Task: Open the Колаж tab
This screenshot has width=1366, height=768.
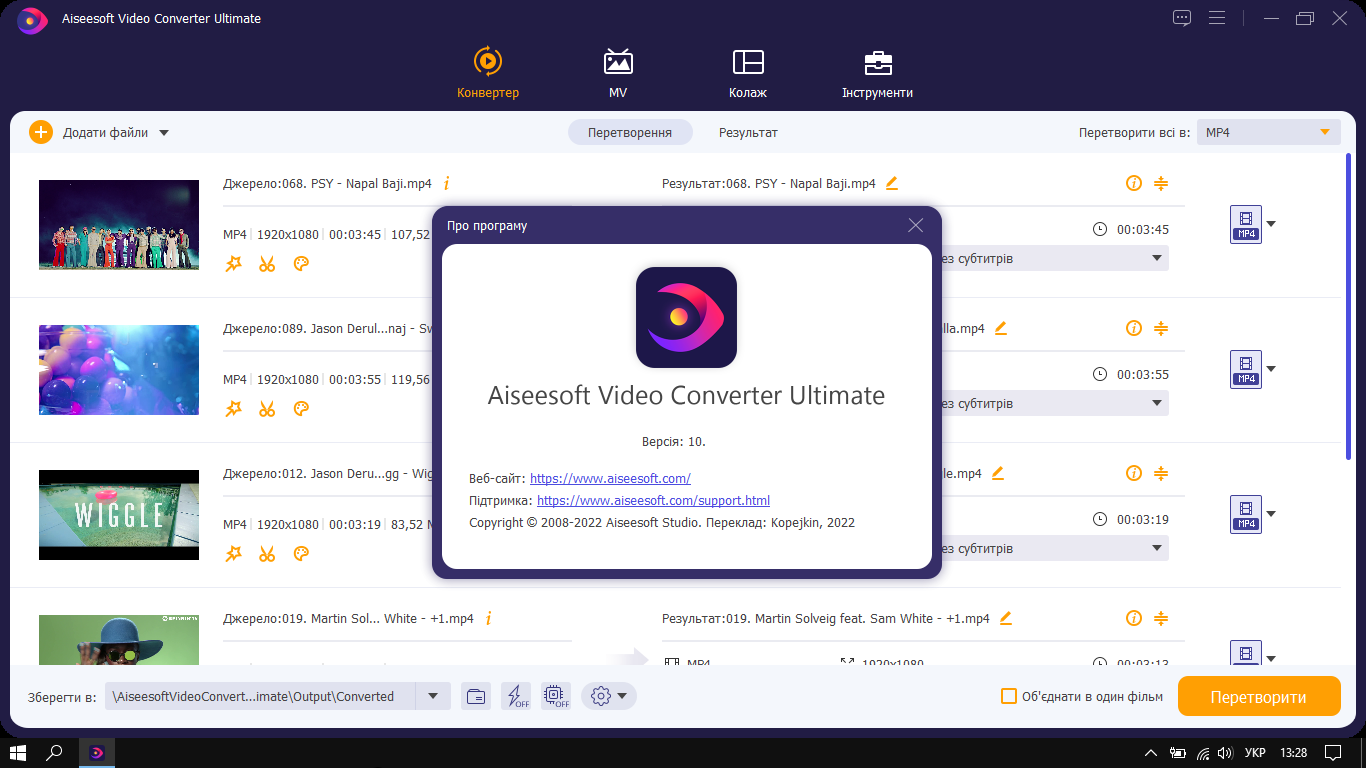Action: tap(748, 73)
